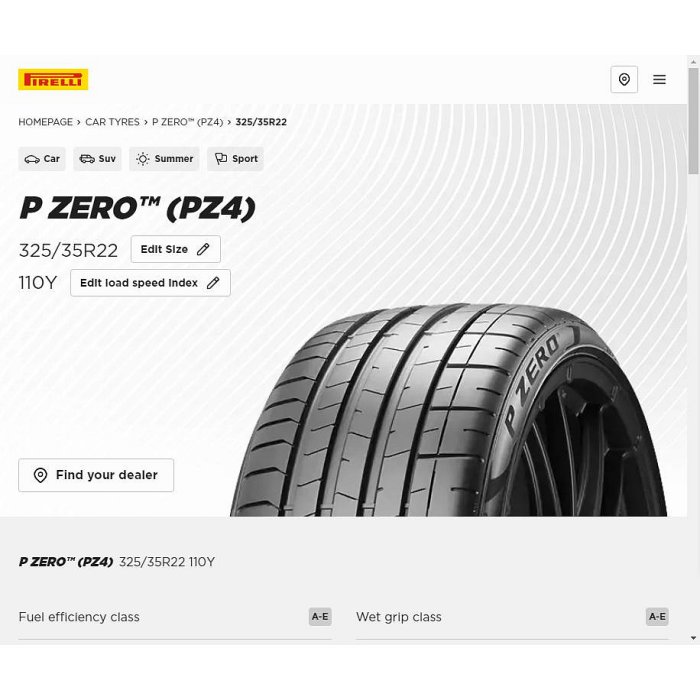Click Edit load speed index button
The image size is (700, 700).
[x=150, y=283]
